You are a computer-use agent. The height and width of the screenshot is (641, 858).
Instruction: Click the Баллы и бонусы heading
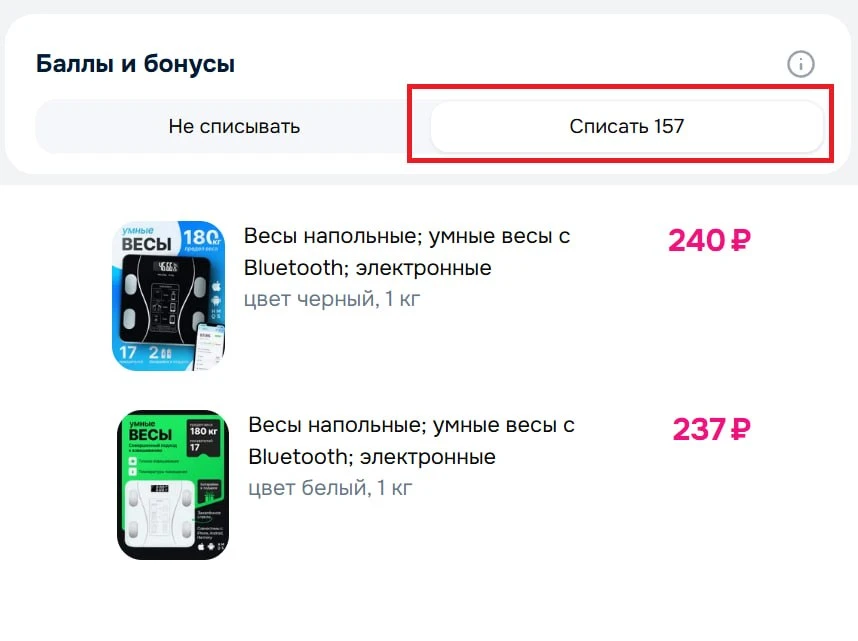[x=135, y=65]
